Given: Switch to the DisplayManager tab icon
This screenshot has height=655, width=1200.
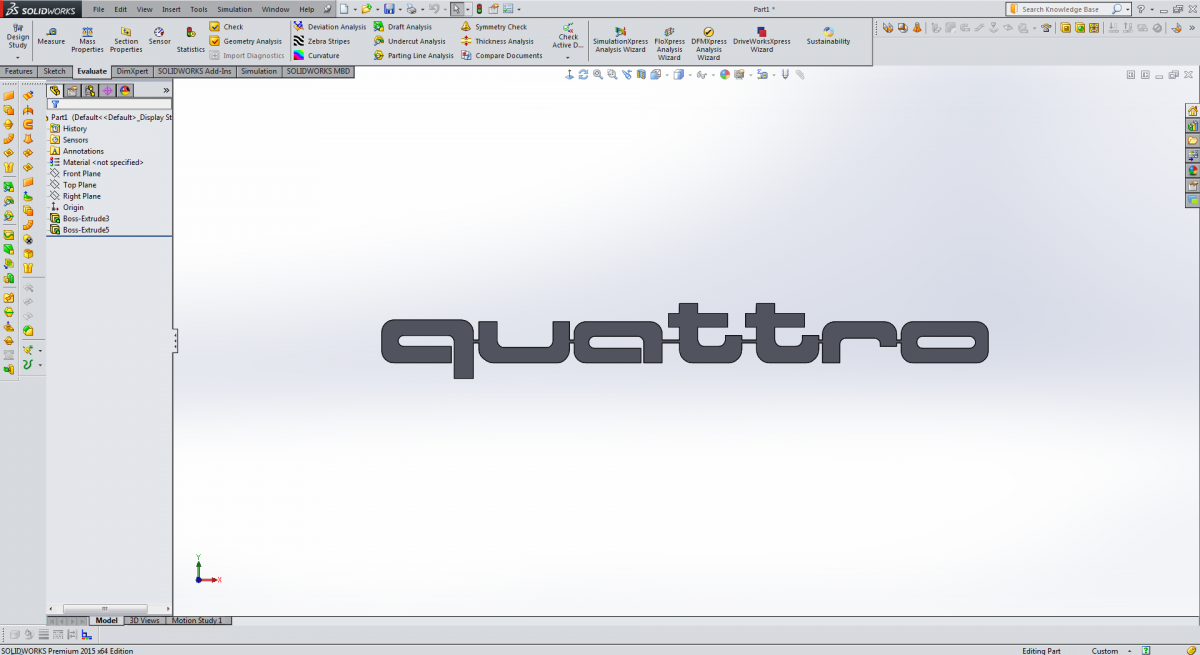Looking at the screenshot, I should point(125,90).
